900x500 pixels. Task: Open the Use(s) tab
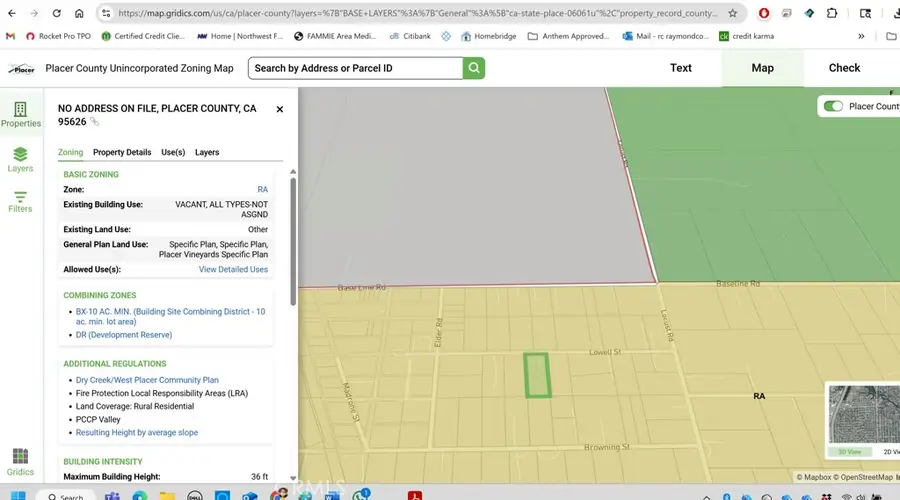click(173, 152)
